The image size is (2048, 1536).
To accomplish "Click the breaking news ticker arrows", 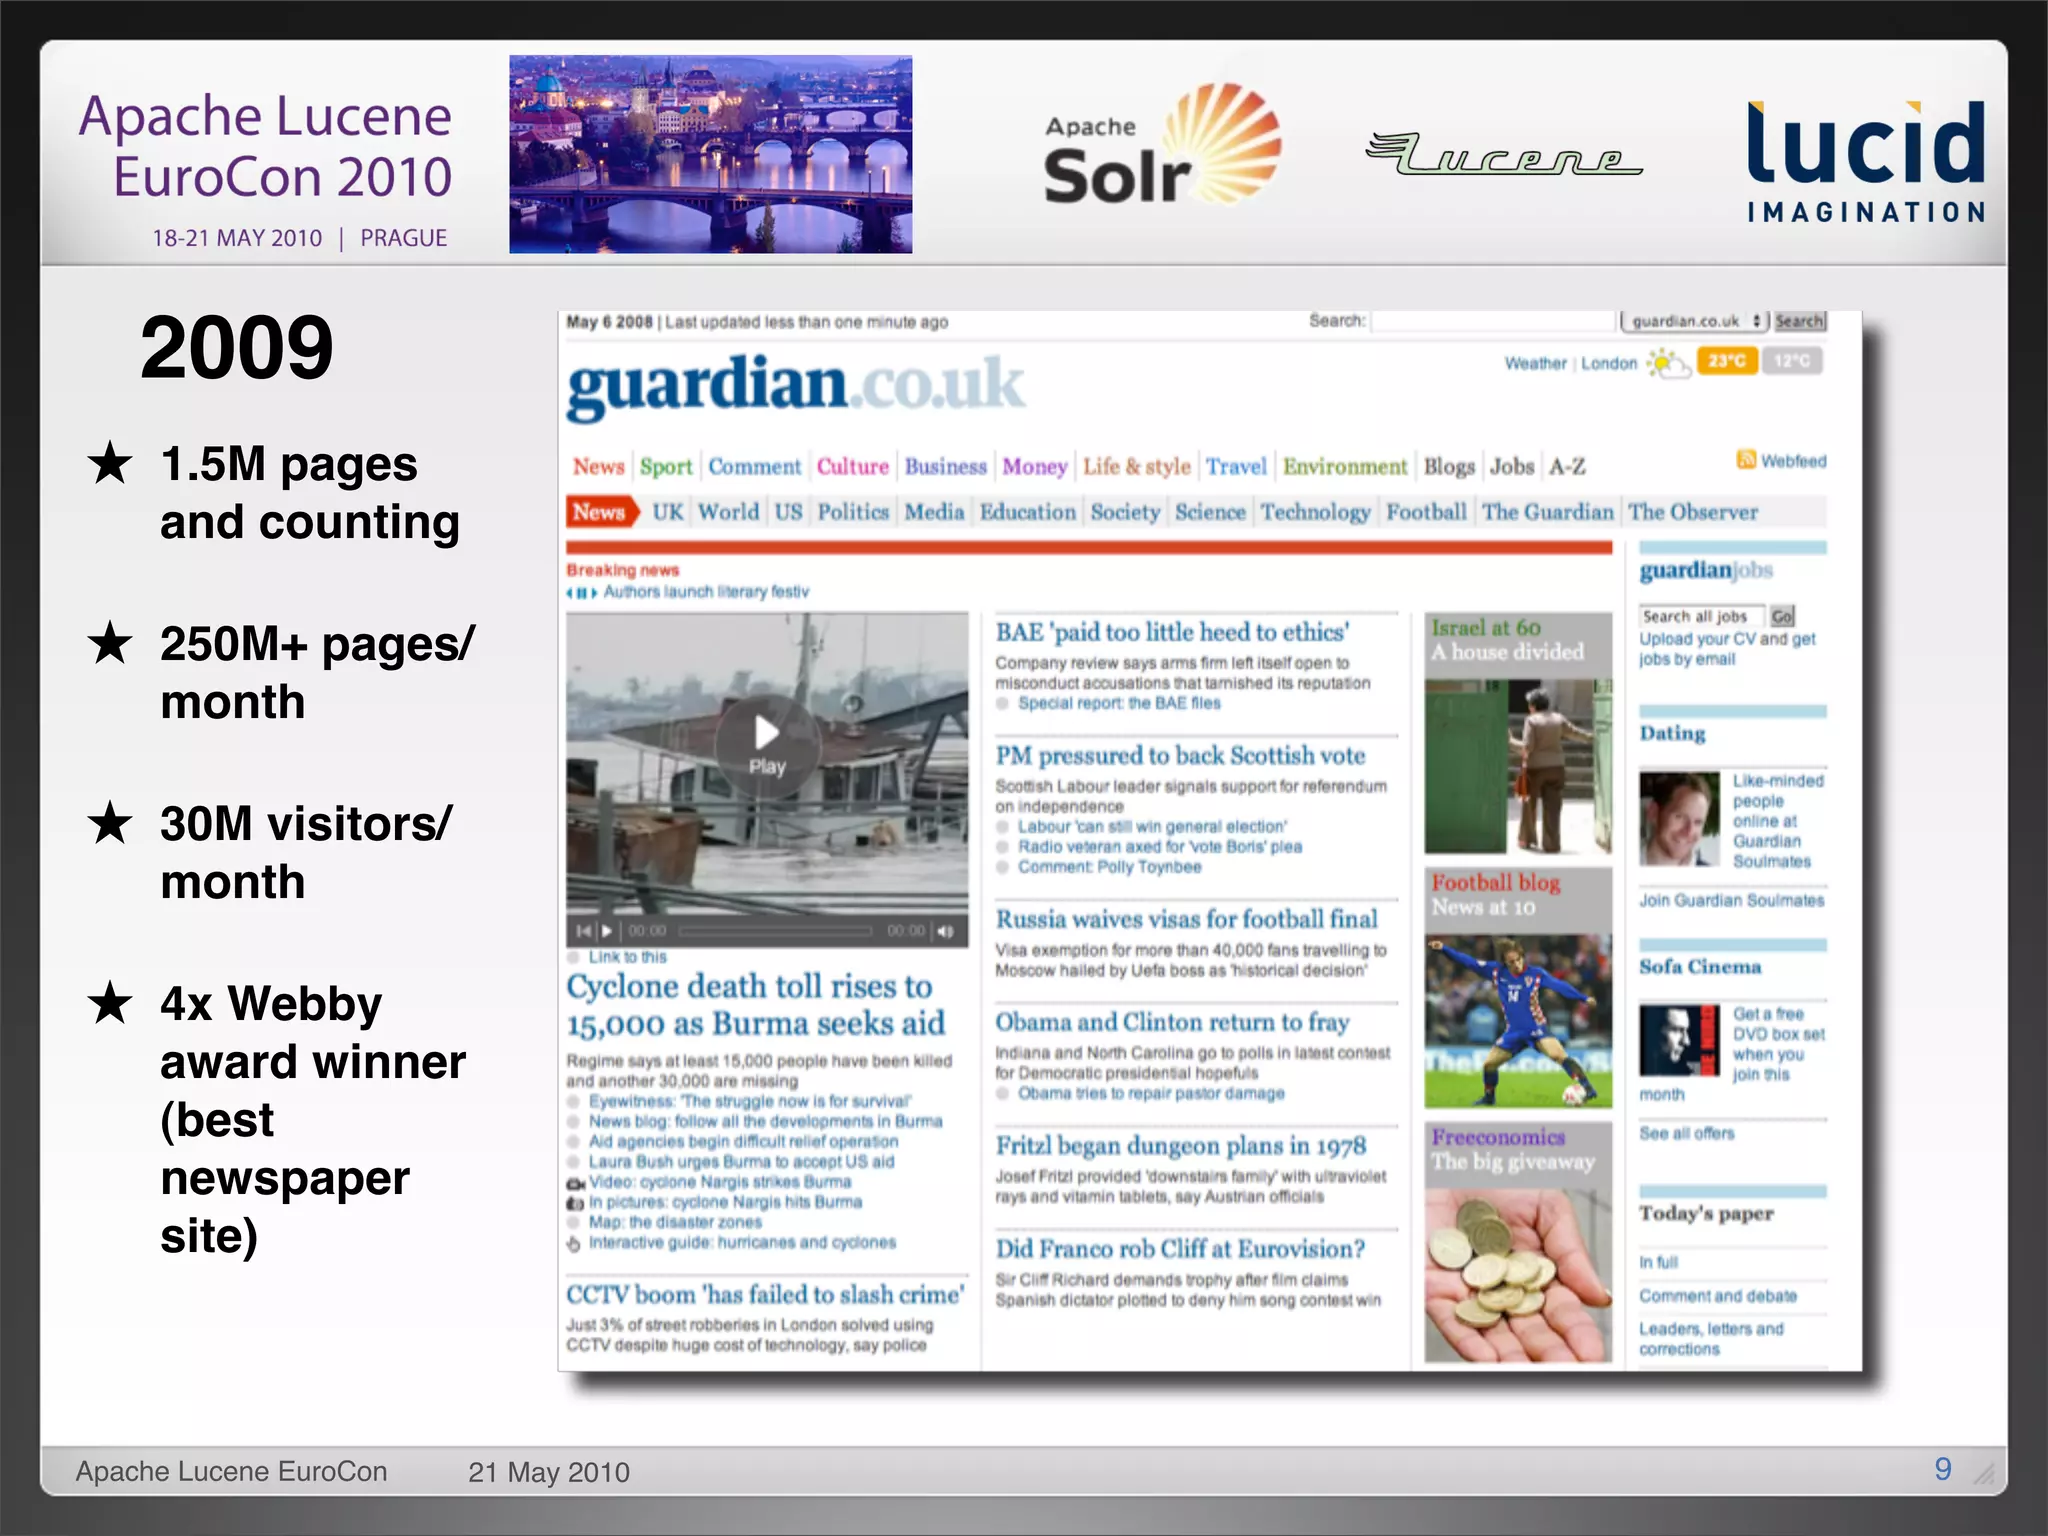I will [581, 593].
